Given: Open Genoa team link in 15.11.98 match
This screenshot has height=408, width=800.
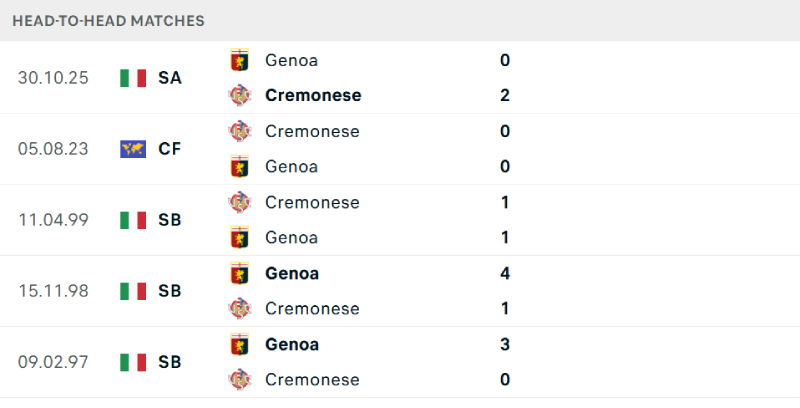Looking at the screenshot, I should pos(292,273).
